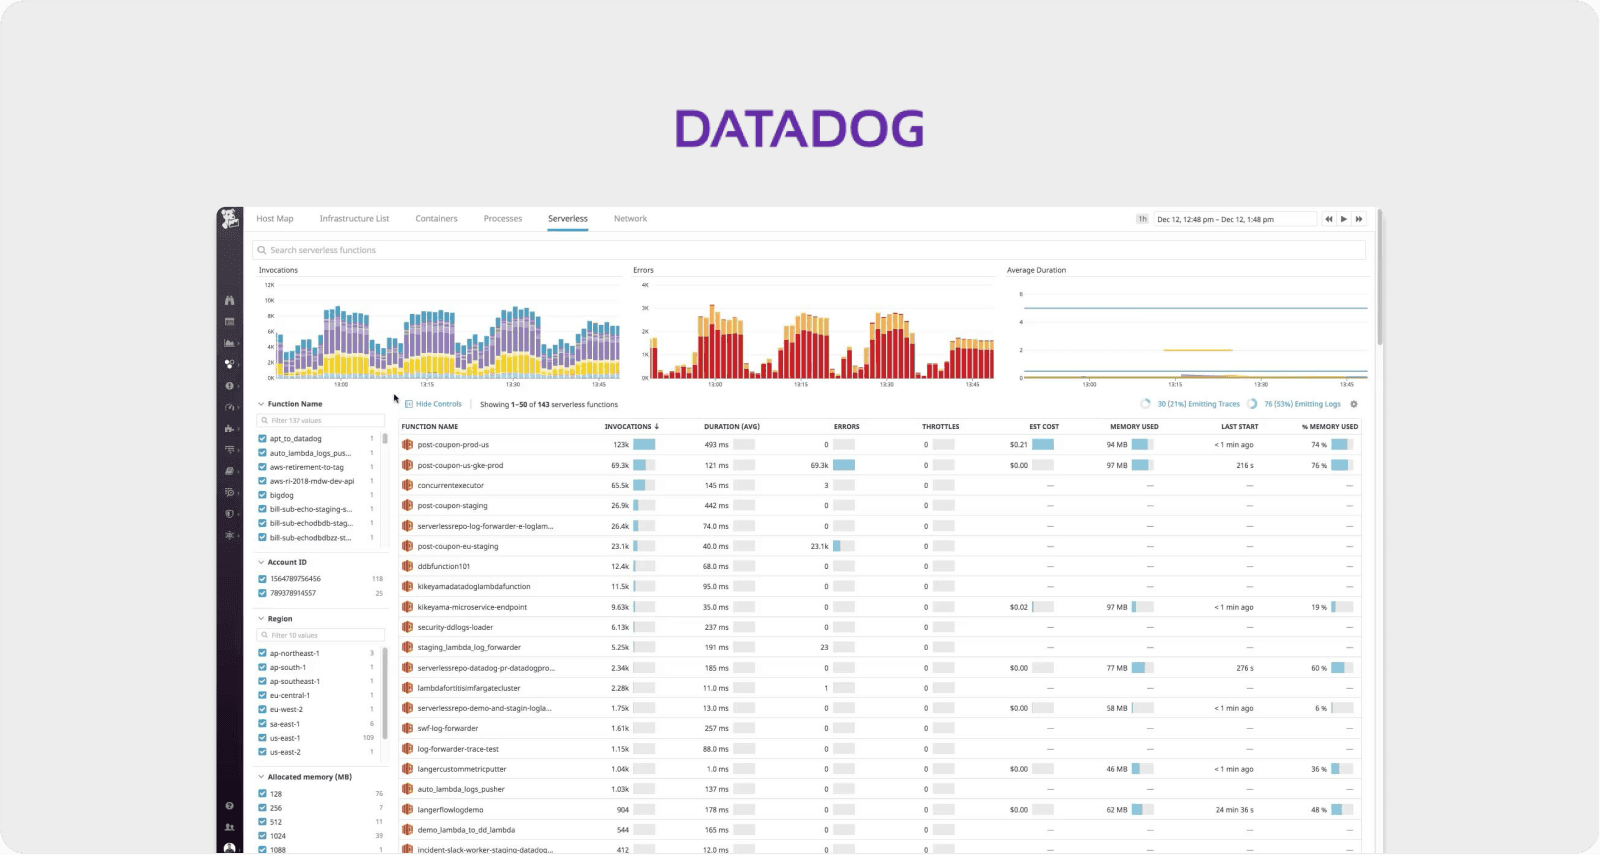Image resolution: width=1600 pixels, height=855 pixels.
Task: Click the Emitting Logs donut icon
Action: [x=1252, y=404]
